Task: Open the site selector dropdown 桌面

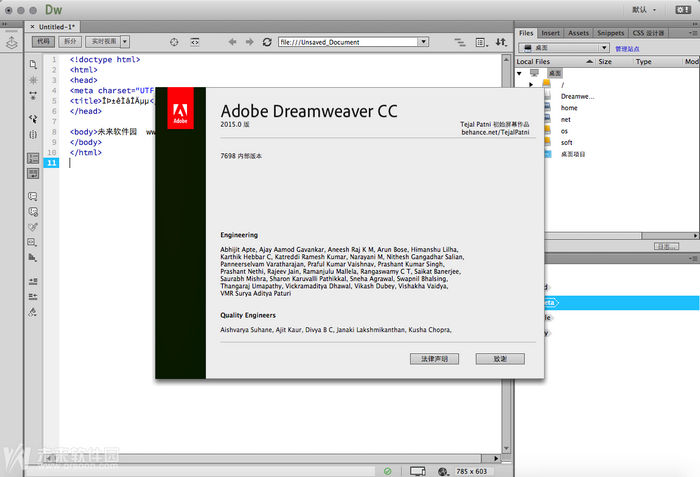Action: pos(564,48)
